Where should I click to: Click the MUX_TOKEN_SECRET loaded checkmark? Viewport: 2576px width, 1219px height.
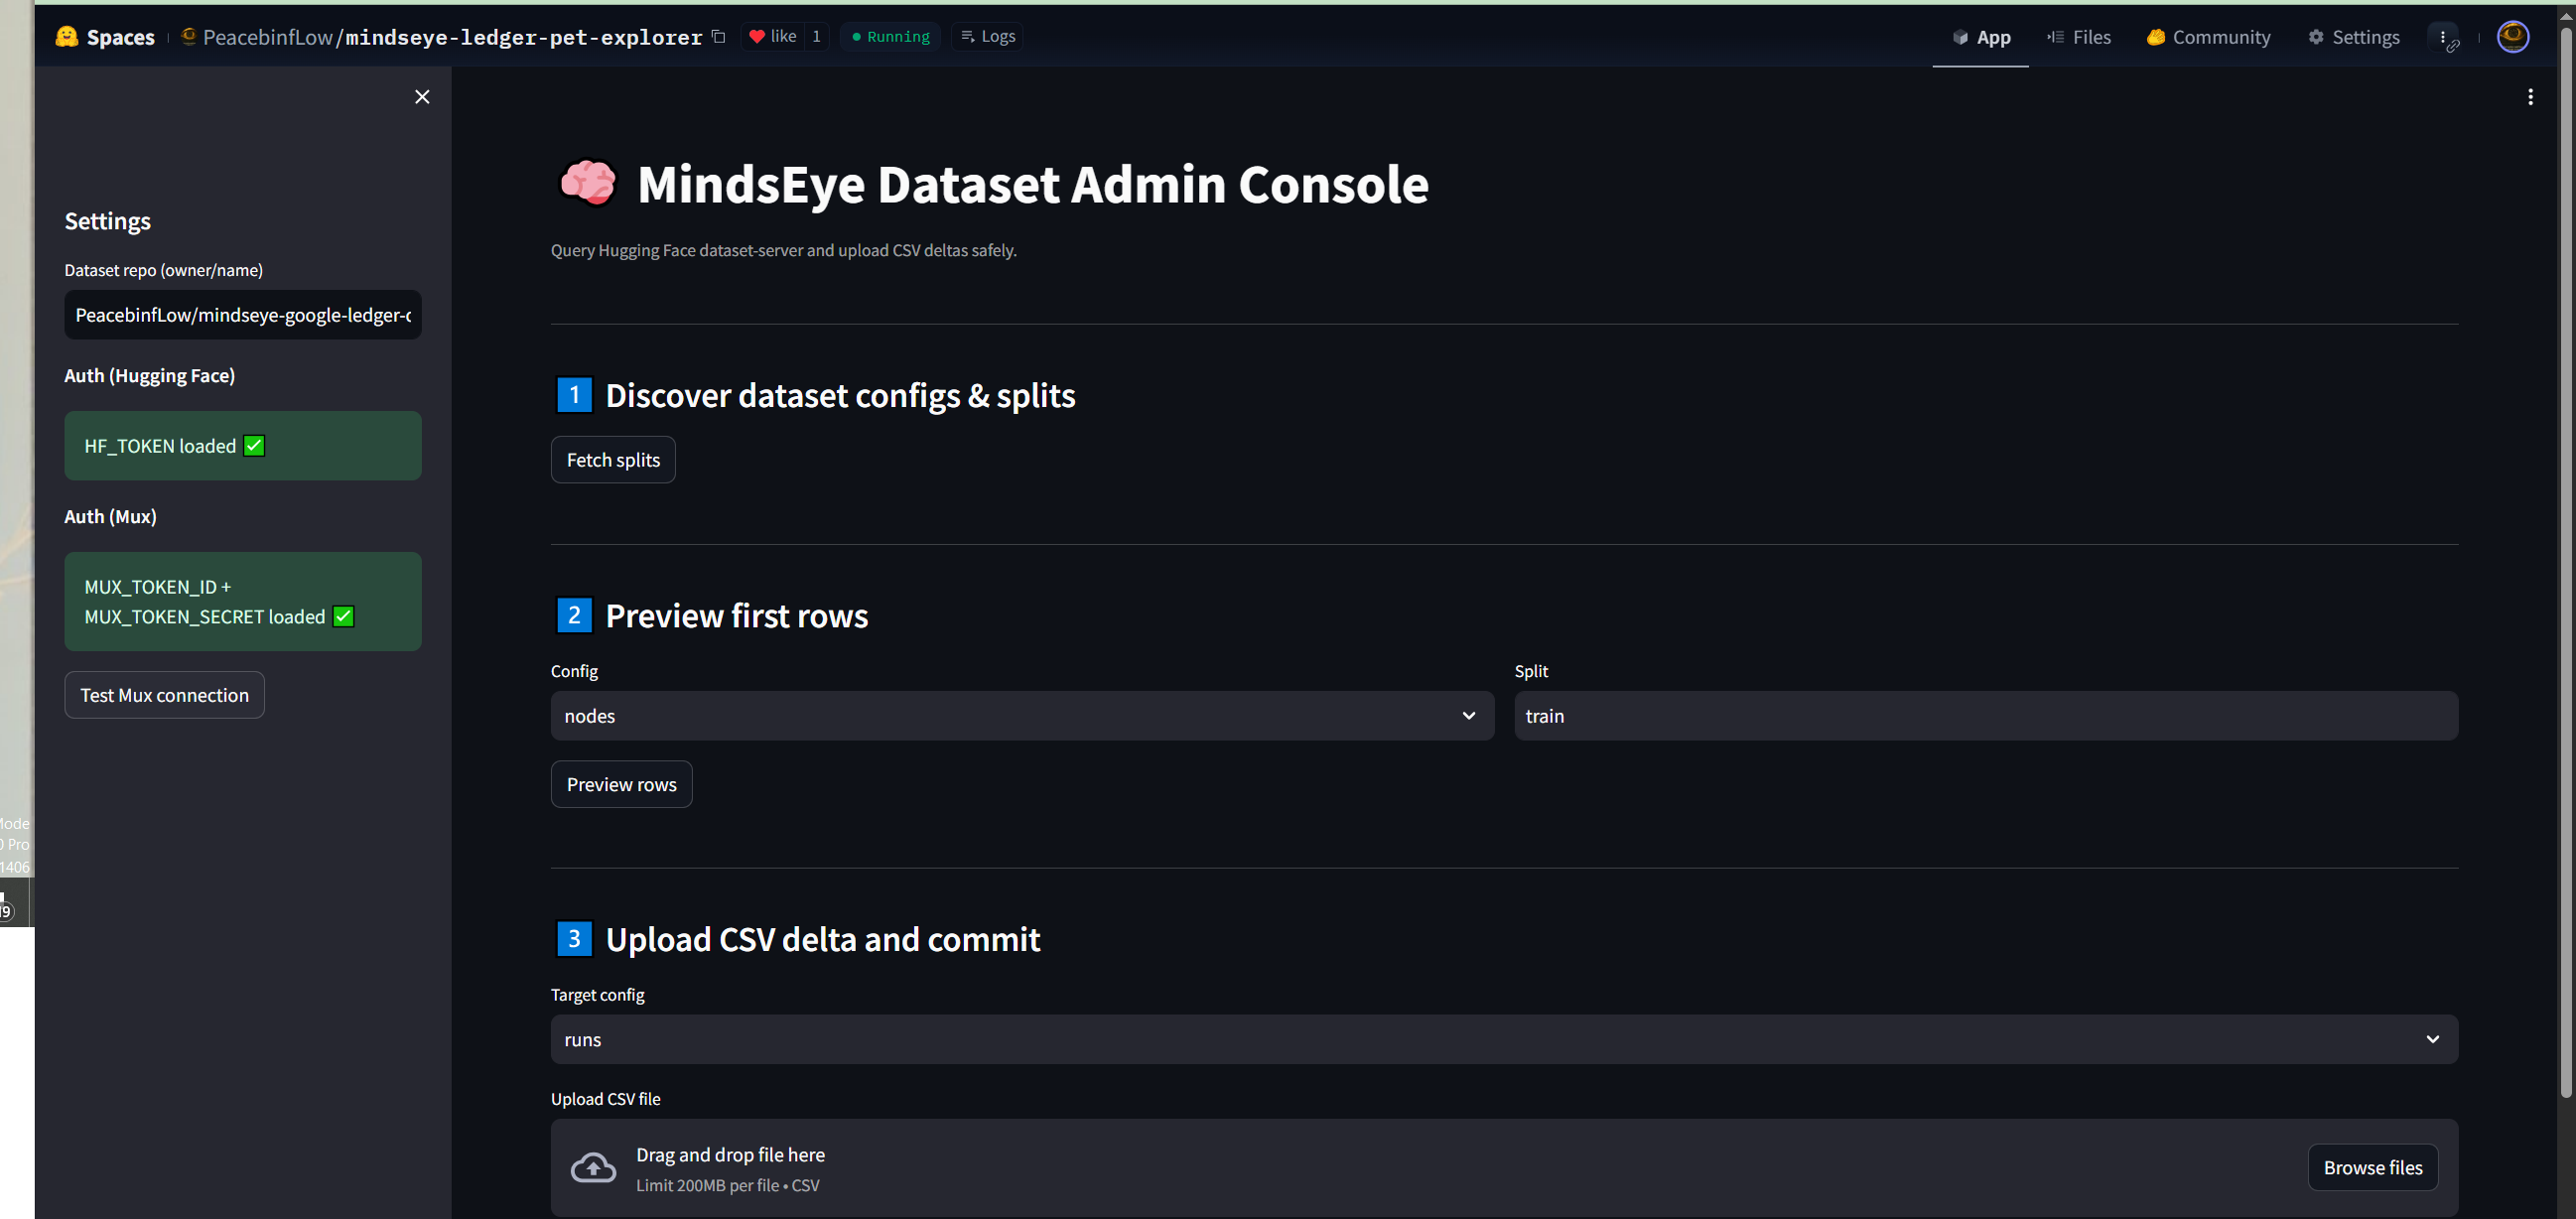[x=343, y=617]
